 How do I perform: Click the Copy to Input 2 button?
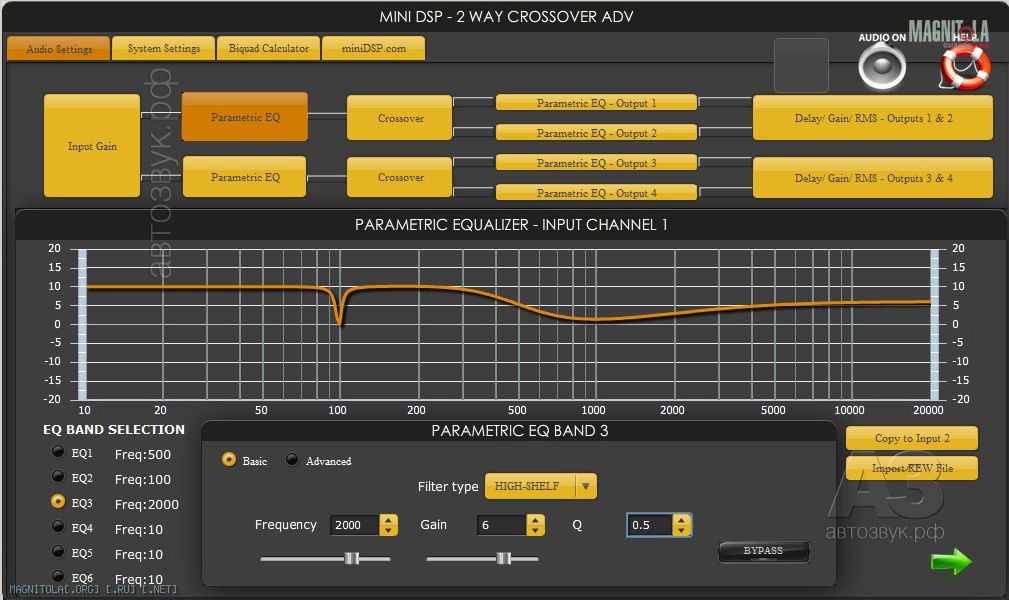tap(912, 438)
